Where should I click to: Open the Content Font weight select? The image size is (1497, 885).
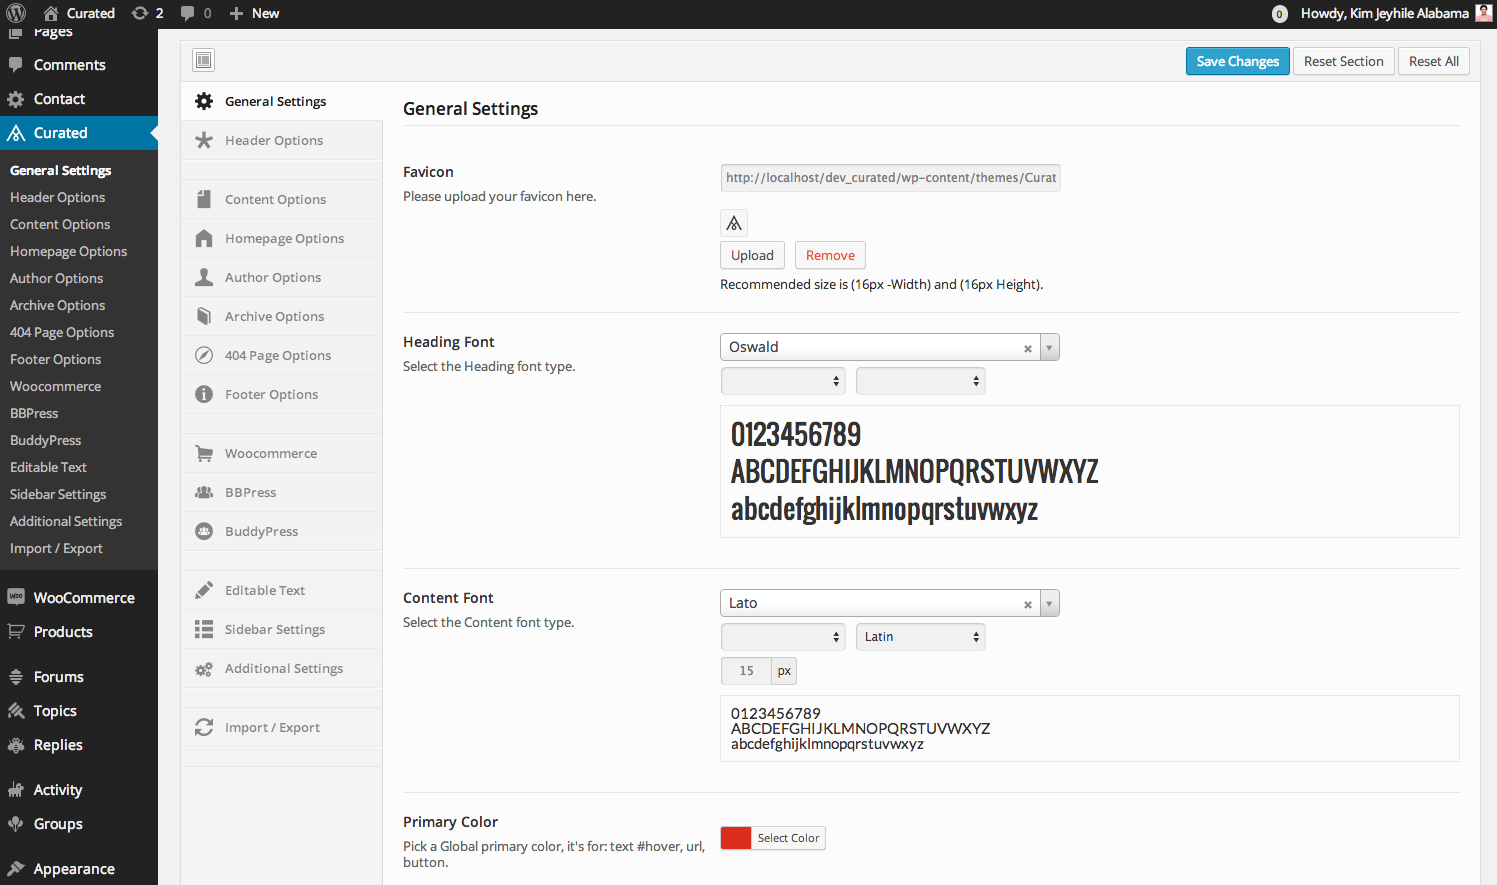tap(783, 637)
